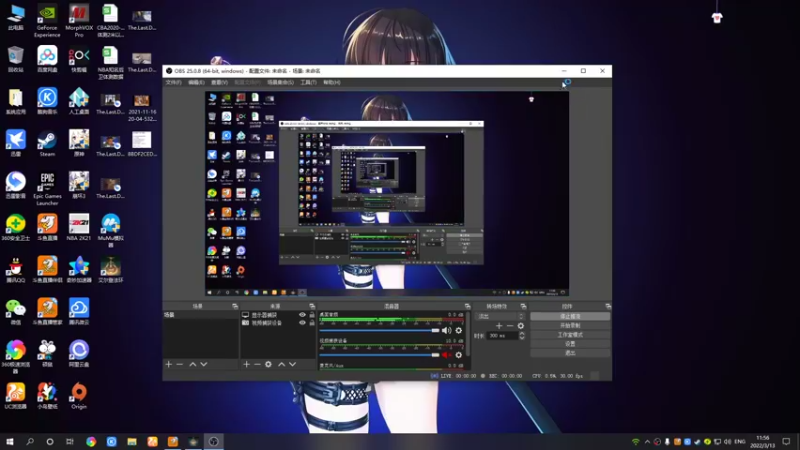Screen dimensions: 800x450
Task: Remove selected source with Sources minus button
Action: click(257, 364)
